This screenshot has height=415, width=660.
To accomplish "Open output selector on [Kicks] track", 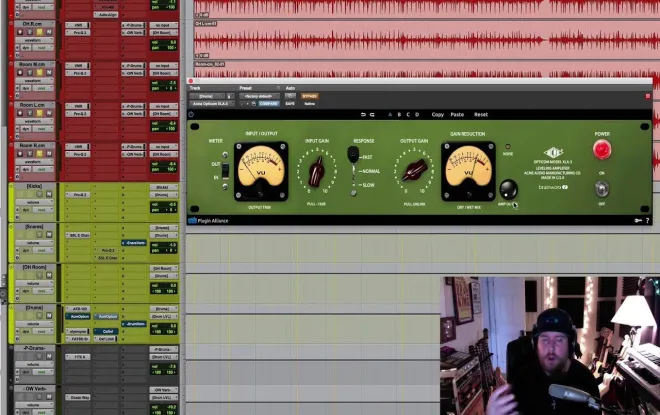I will coord(164,195).
